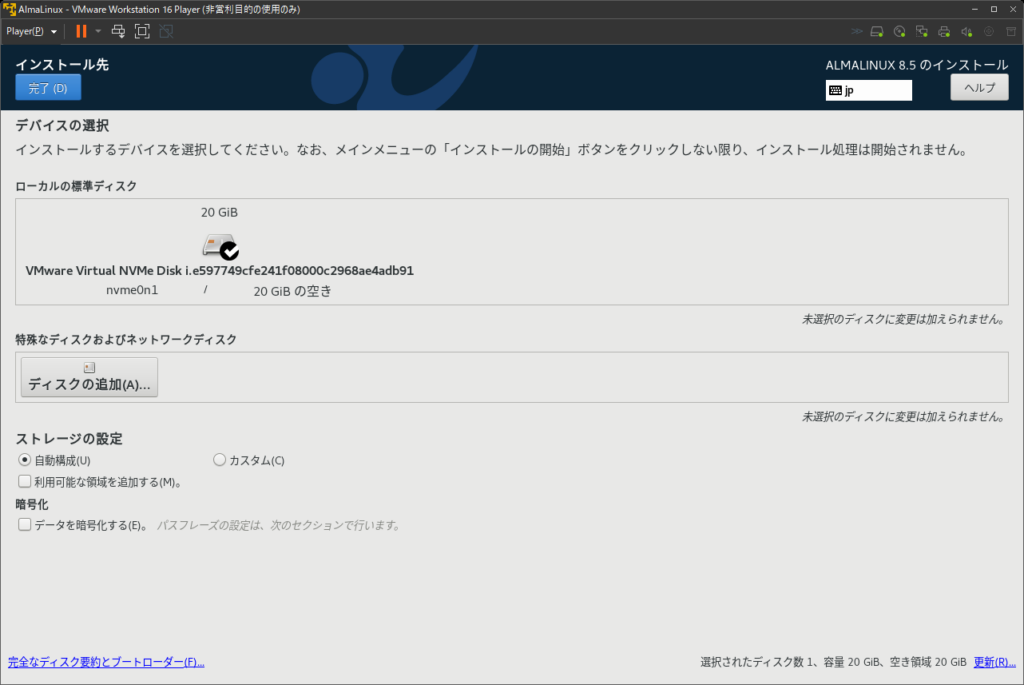
Task: Enable the 利用可能な領域を追加する(M) checkbox
Action: tap(25, 482)
